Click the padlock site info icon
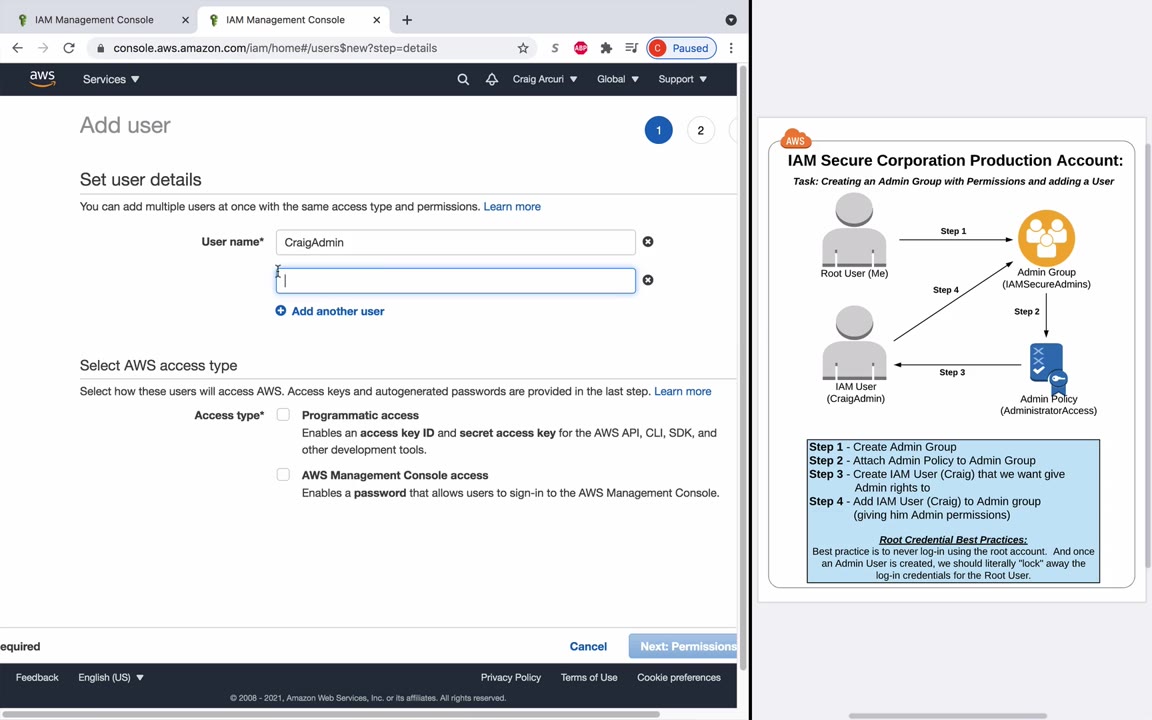This screenshot has height=720, width=1152. (101, 48)
